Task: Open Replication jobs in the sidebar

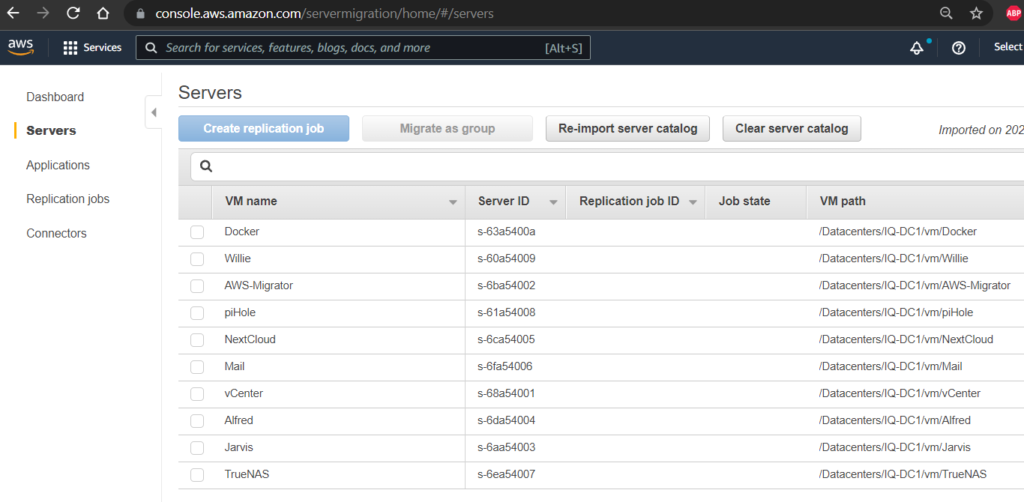Action: (x=68, y=199)
